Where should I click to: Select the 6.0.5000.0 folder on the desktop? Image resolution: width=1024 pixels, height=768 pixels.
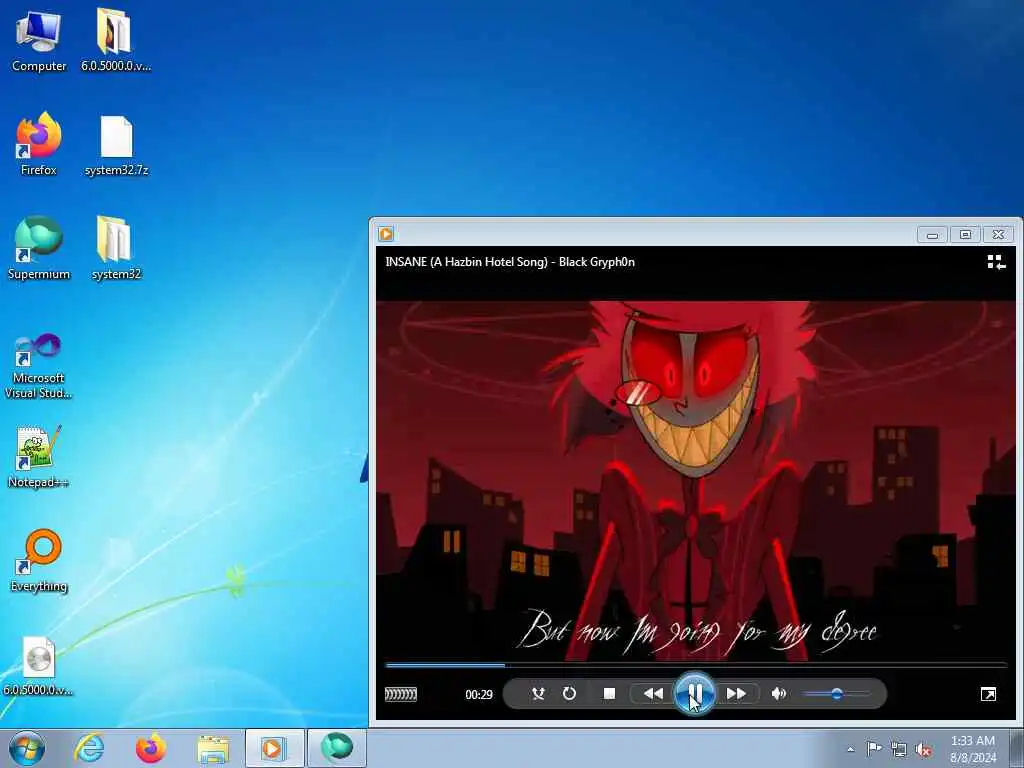coord(116,39)
